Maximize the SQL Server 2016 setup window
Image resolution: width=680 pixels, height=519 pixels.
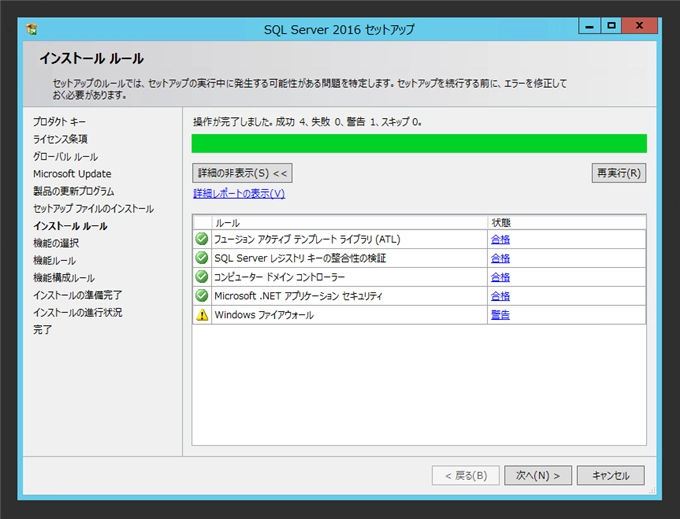(611, 26)
